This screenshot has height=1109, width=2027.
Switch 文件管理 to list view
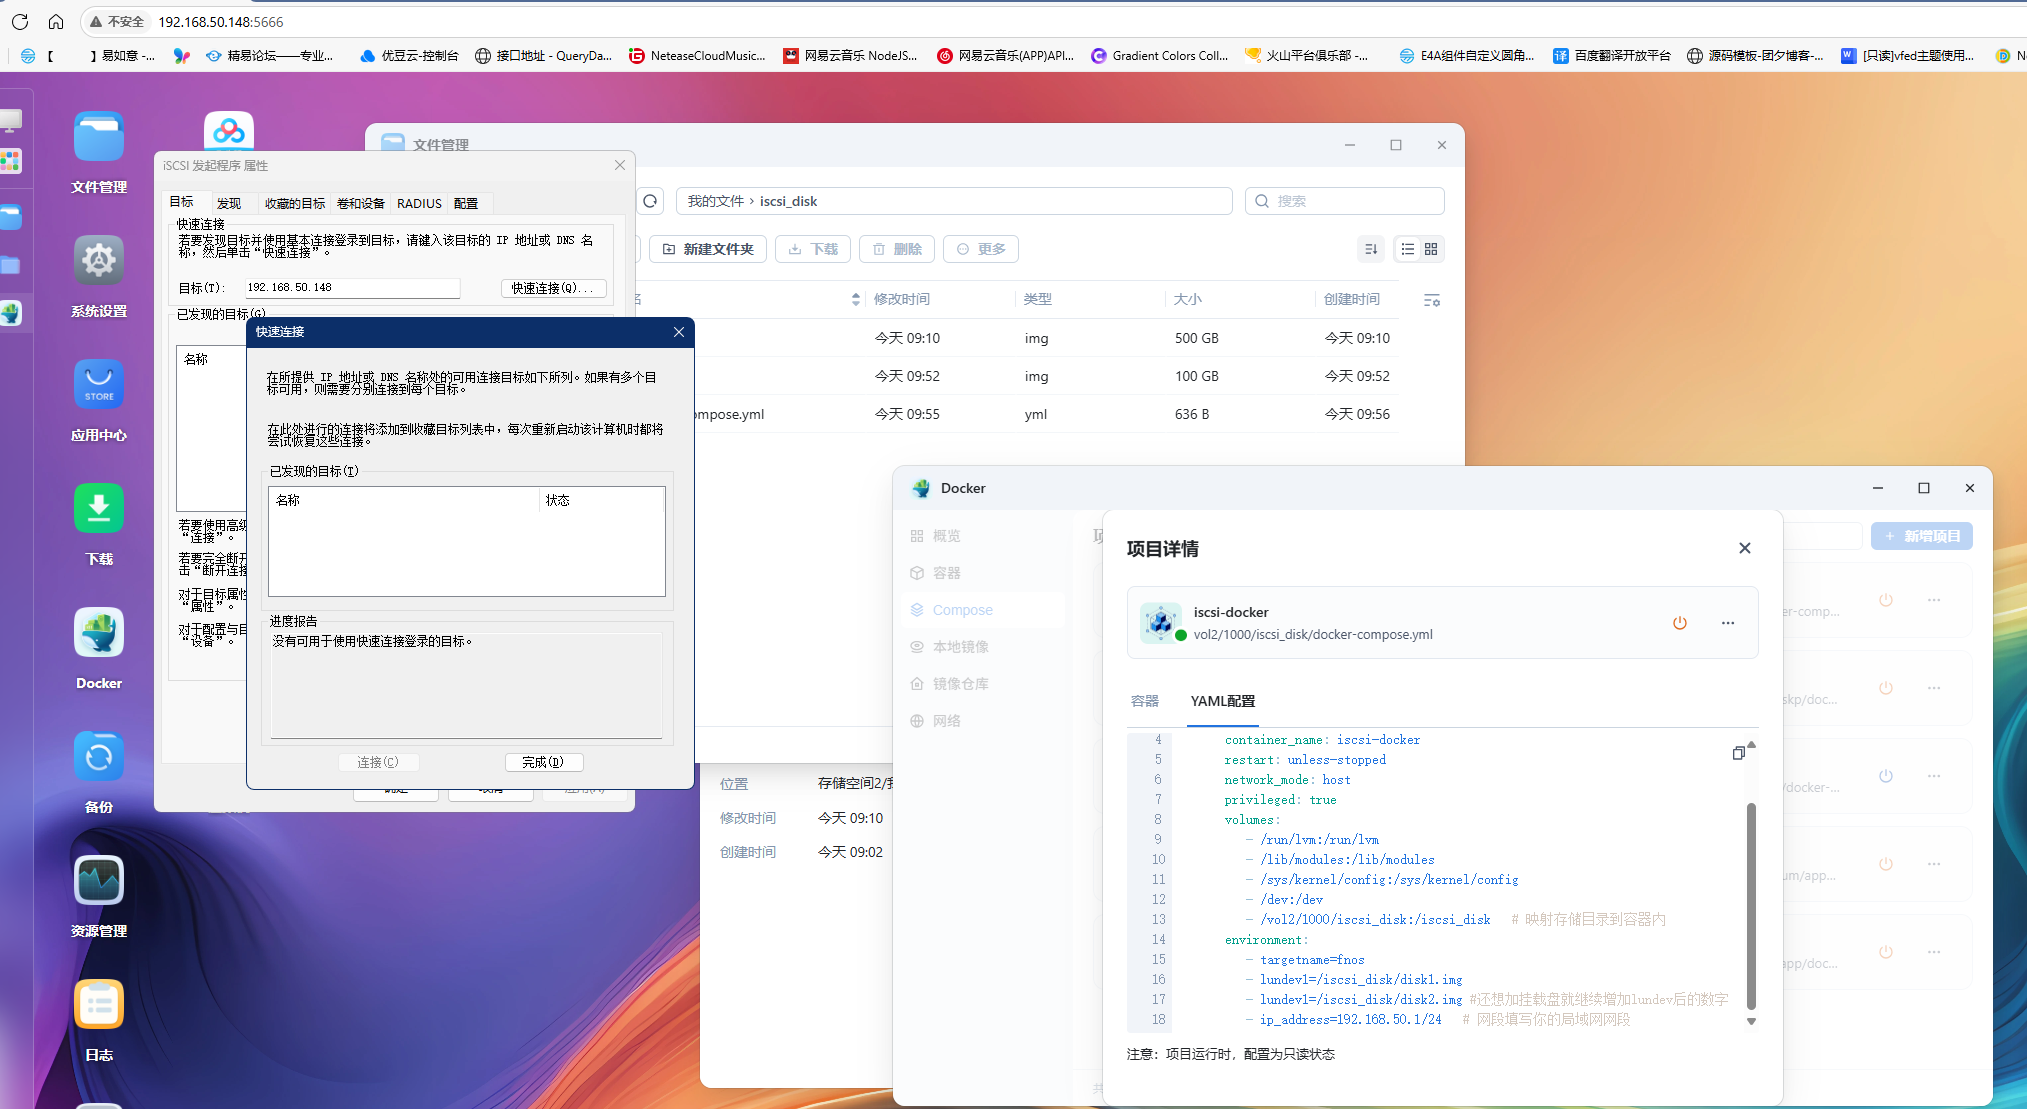[x=1408, y=249]
